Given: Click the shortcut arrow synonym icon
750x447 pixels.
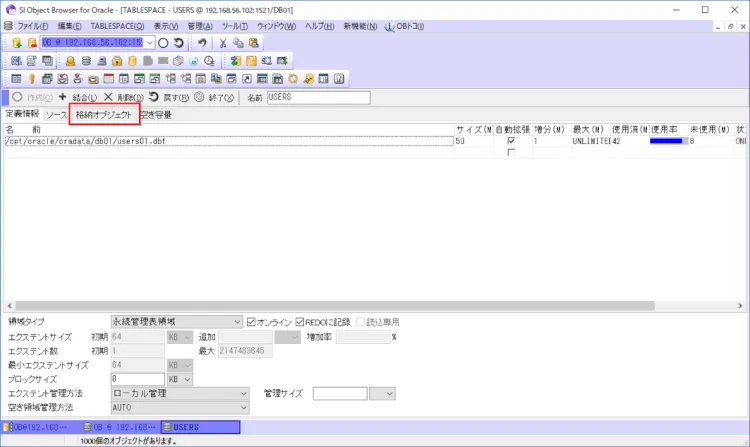Looking at the screenshot, I should pos(247,78).
